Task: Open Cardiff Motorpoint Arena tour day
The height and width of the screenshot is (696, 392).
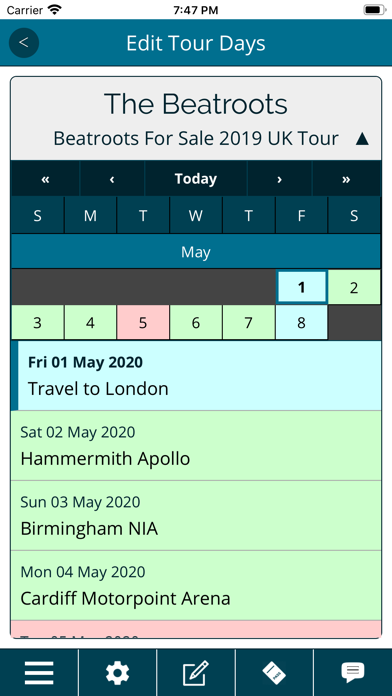Action: [x=196, y=586]
